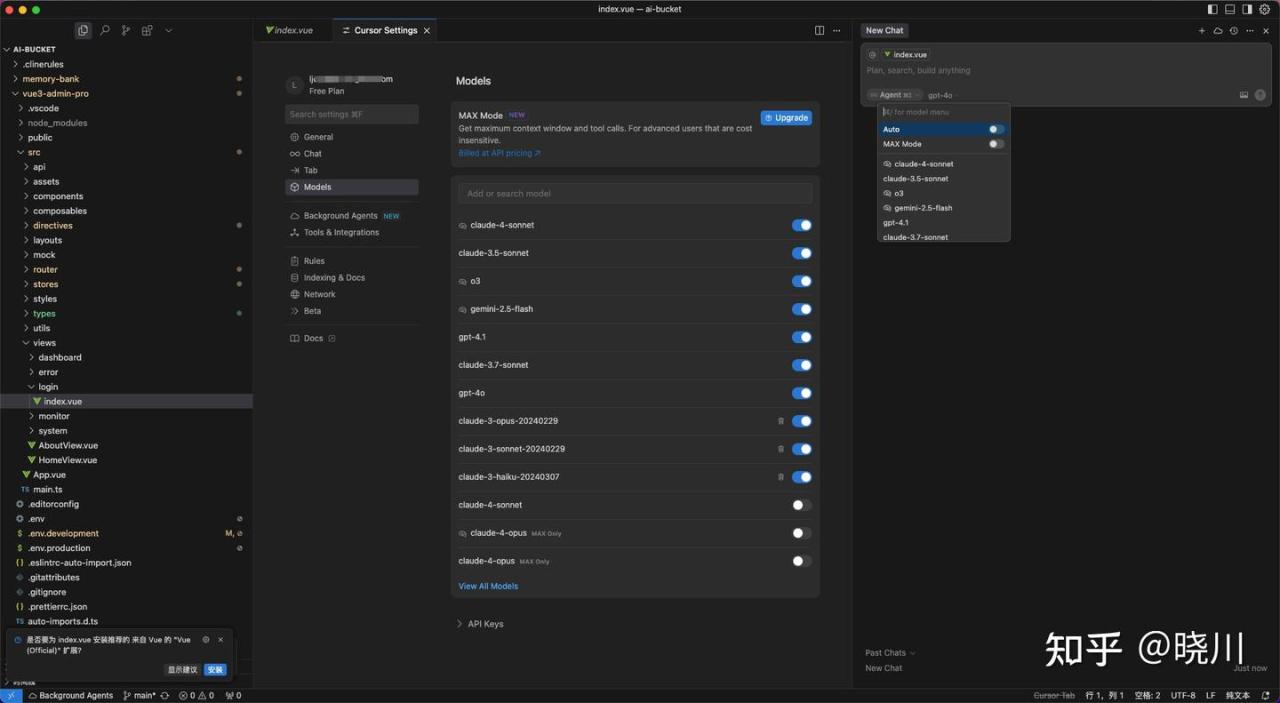The image size is (1280, 703).
Task: Delete claude-3-sonnet-20240229 model trash icon
Action: point(781,449)
